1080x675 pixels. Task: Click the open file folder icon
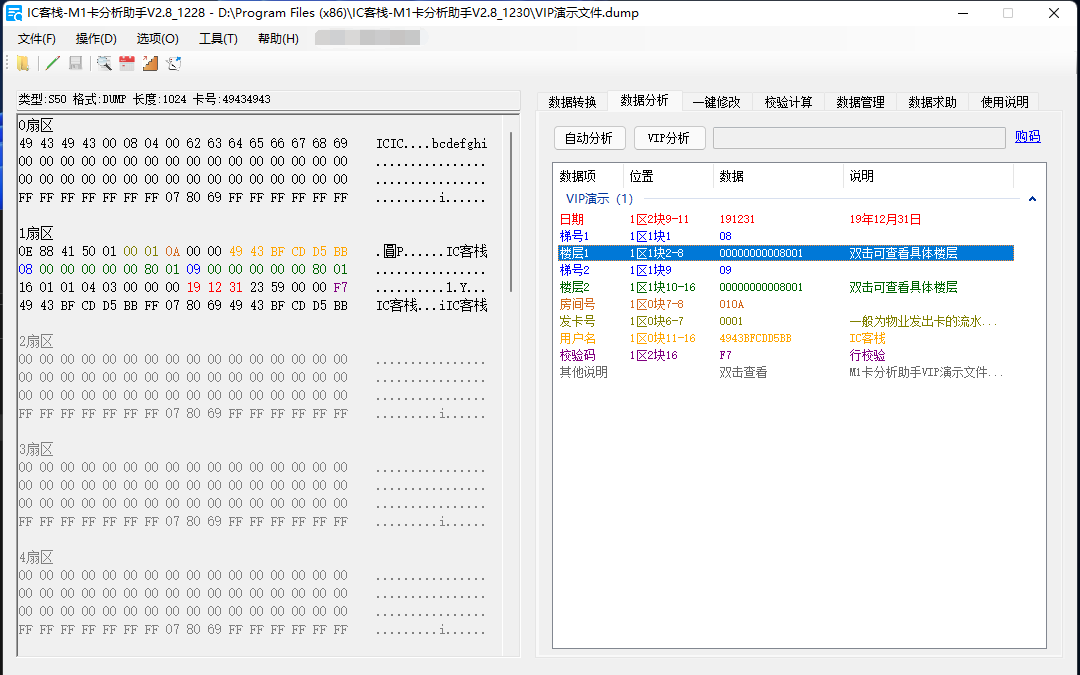tap(23, 63)
